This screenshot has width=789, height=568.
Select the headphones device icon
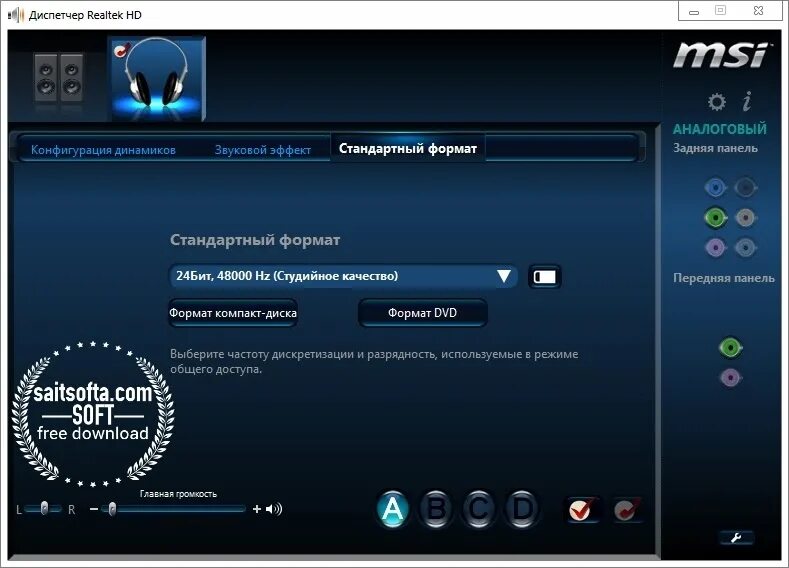[157, 78]
